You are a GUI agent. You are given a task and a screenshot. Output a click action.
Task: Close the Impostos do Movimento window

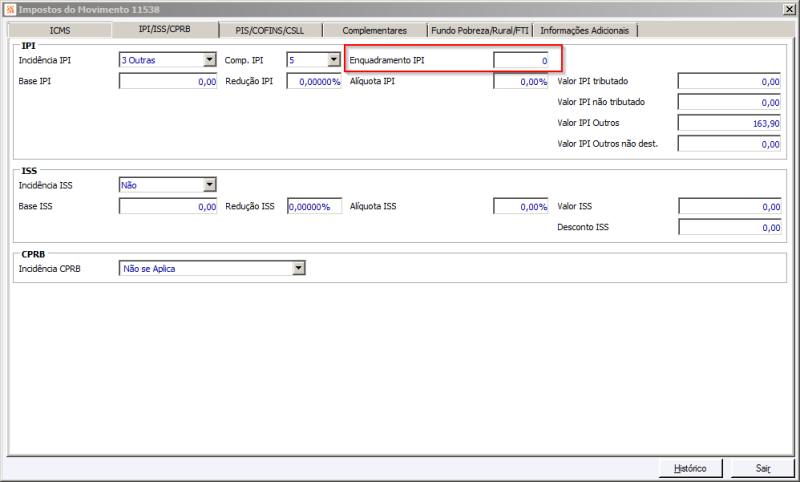pos(789,9)
